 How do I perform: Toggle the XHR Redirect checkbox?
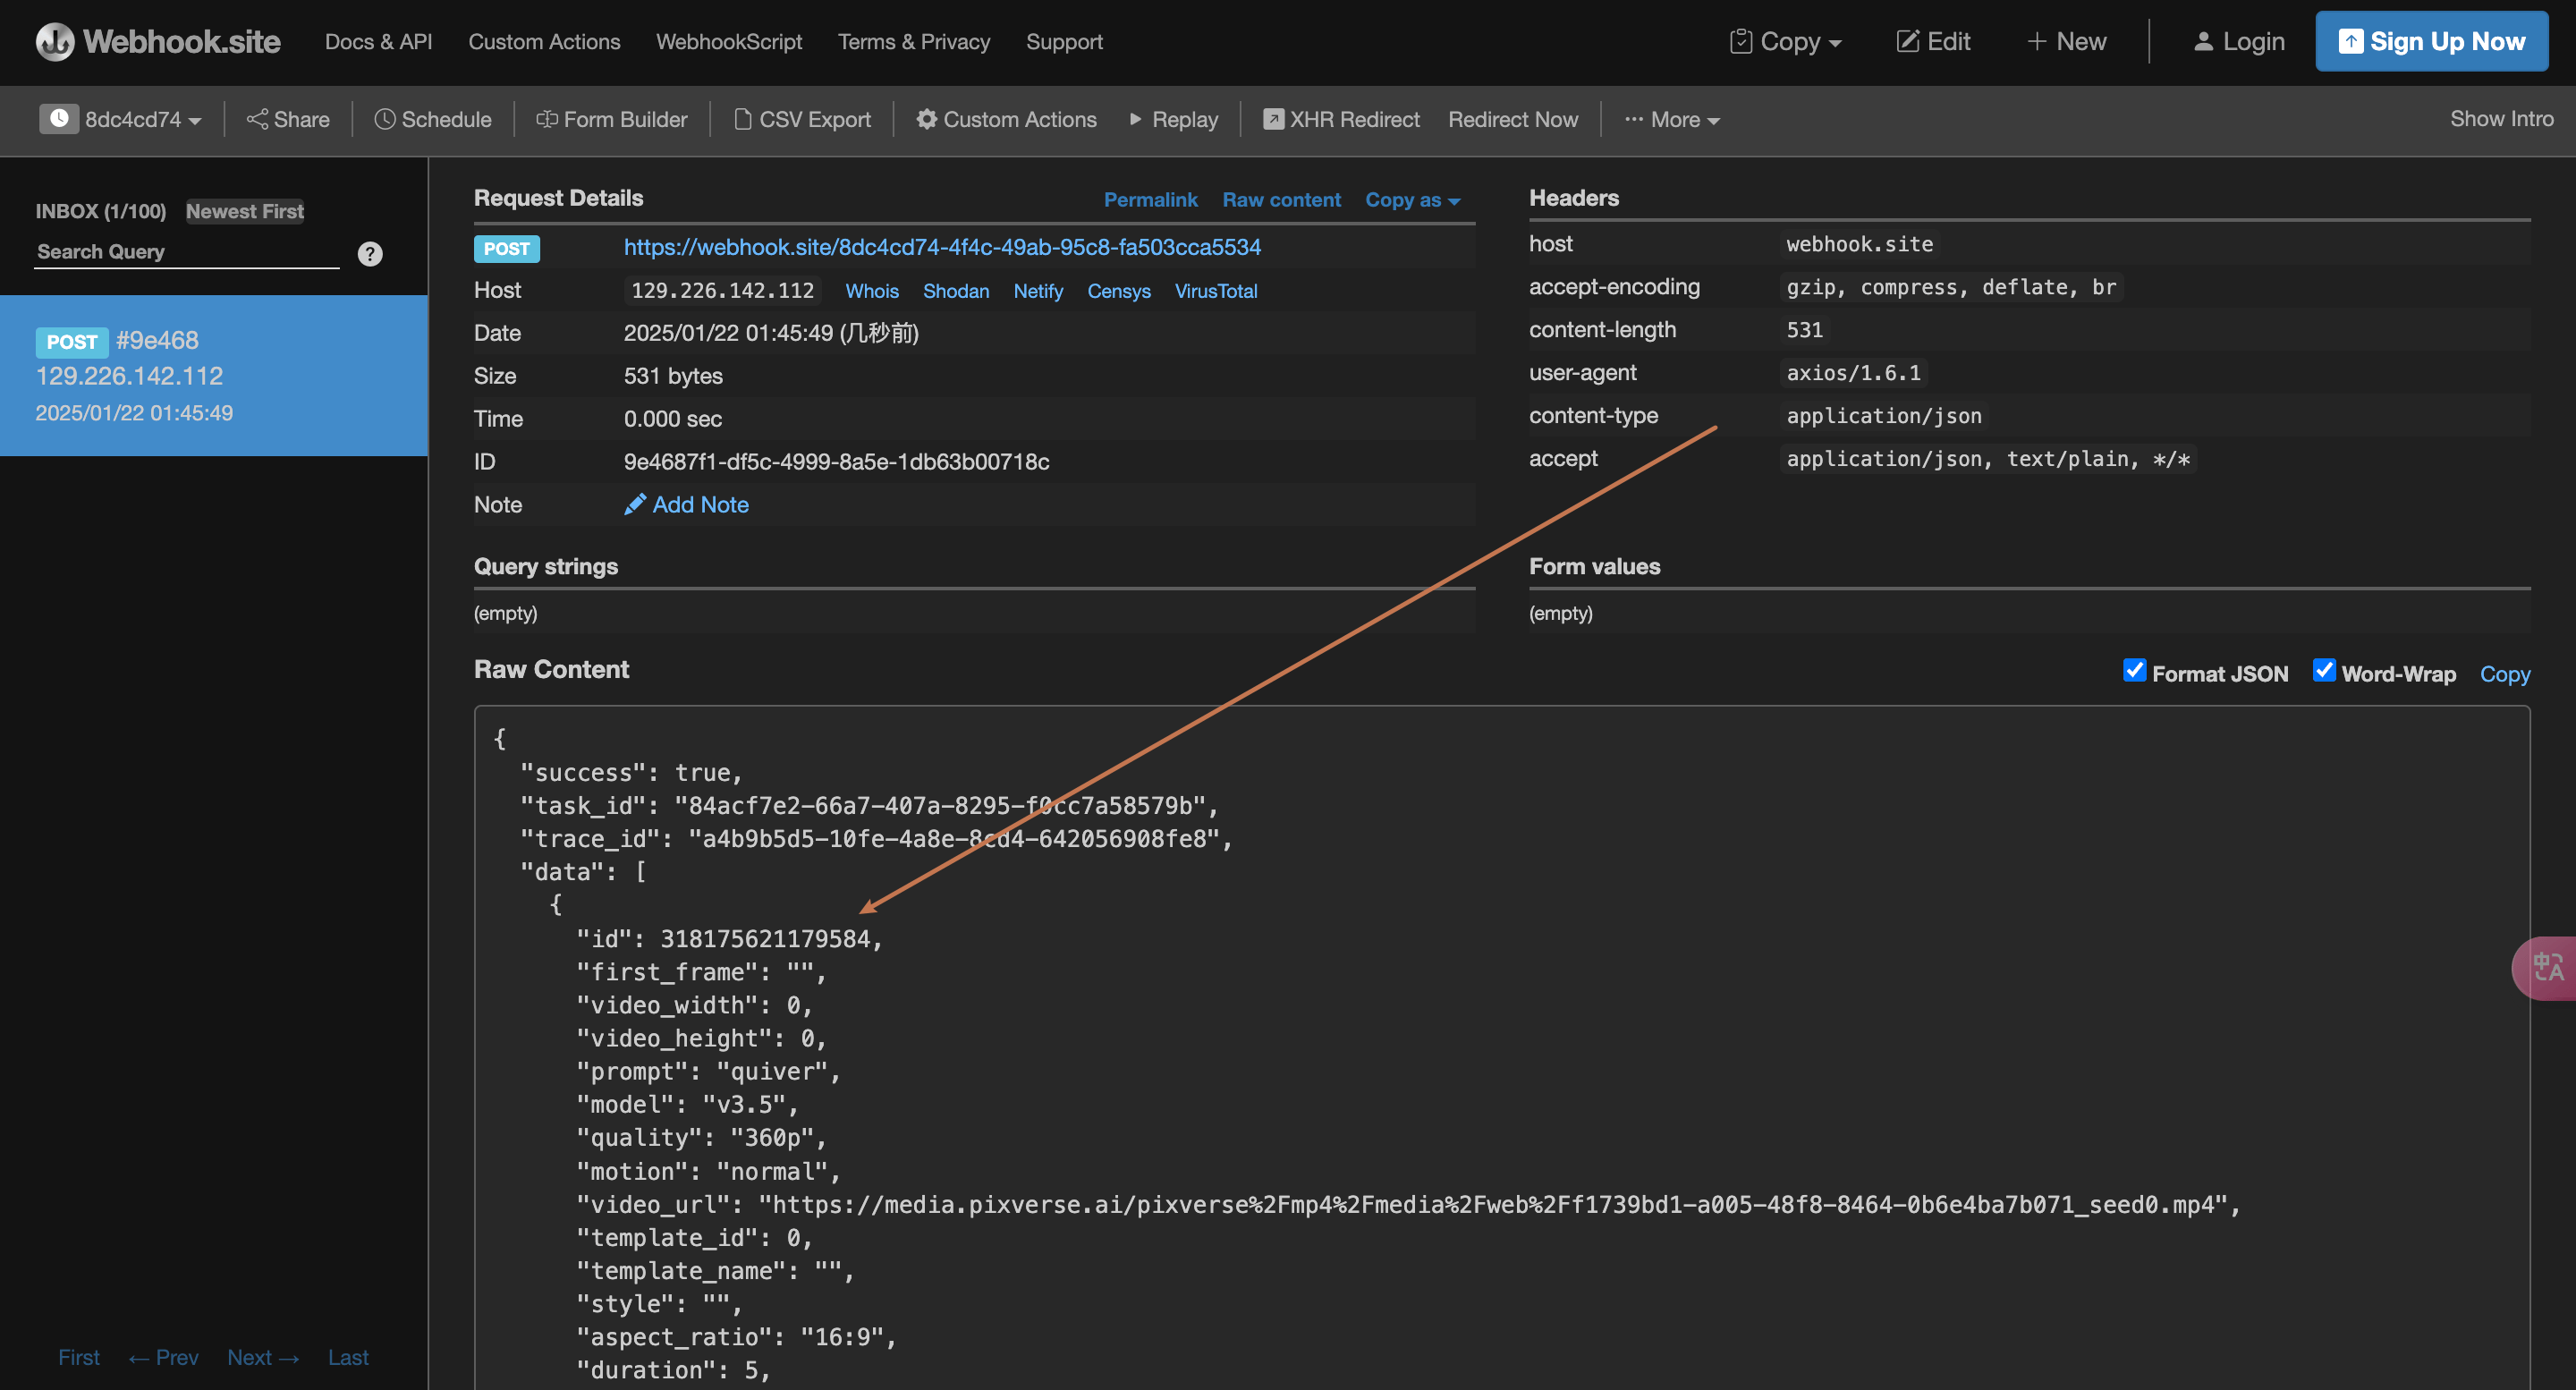(1273, 119)
